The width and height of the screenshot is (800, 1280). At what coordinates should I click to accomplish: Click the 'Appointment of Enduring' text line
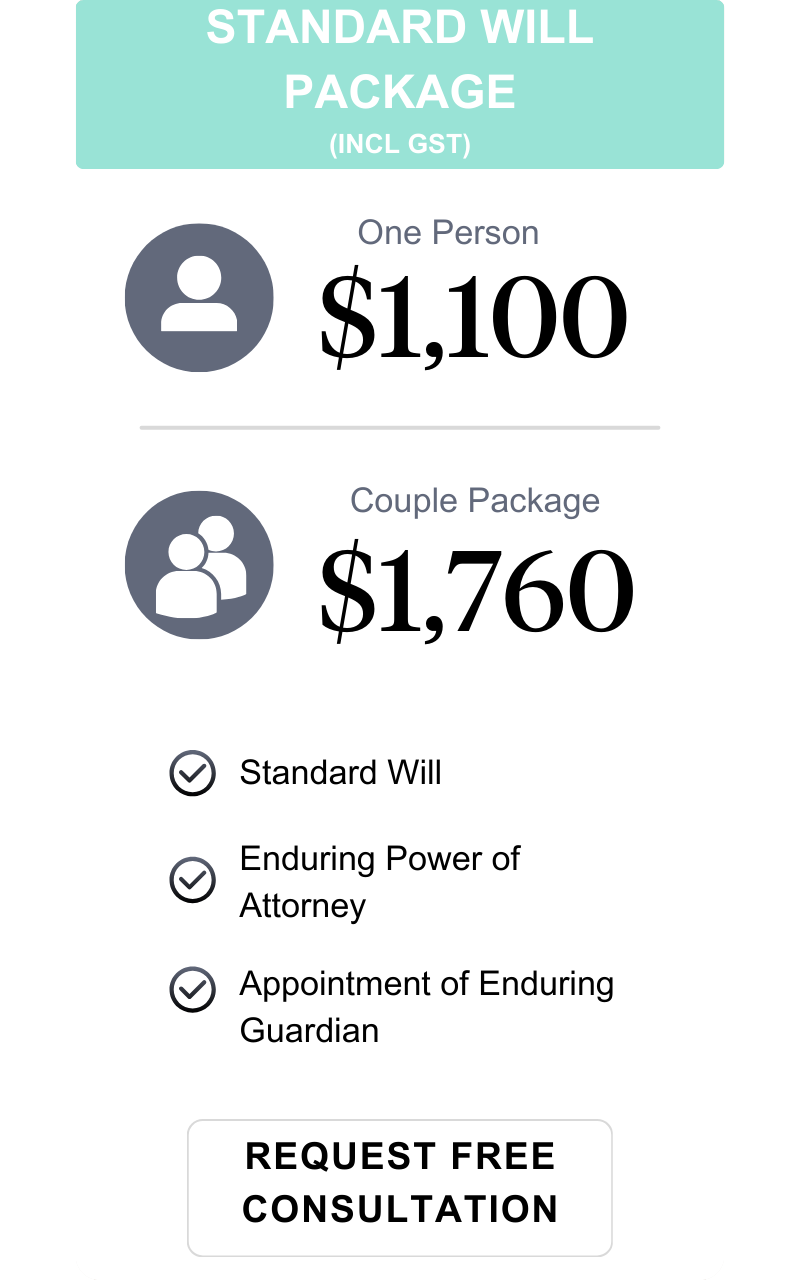pyautogui.click(x=427, y=984)
